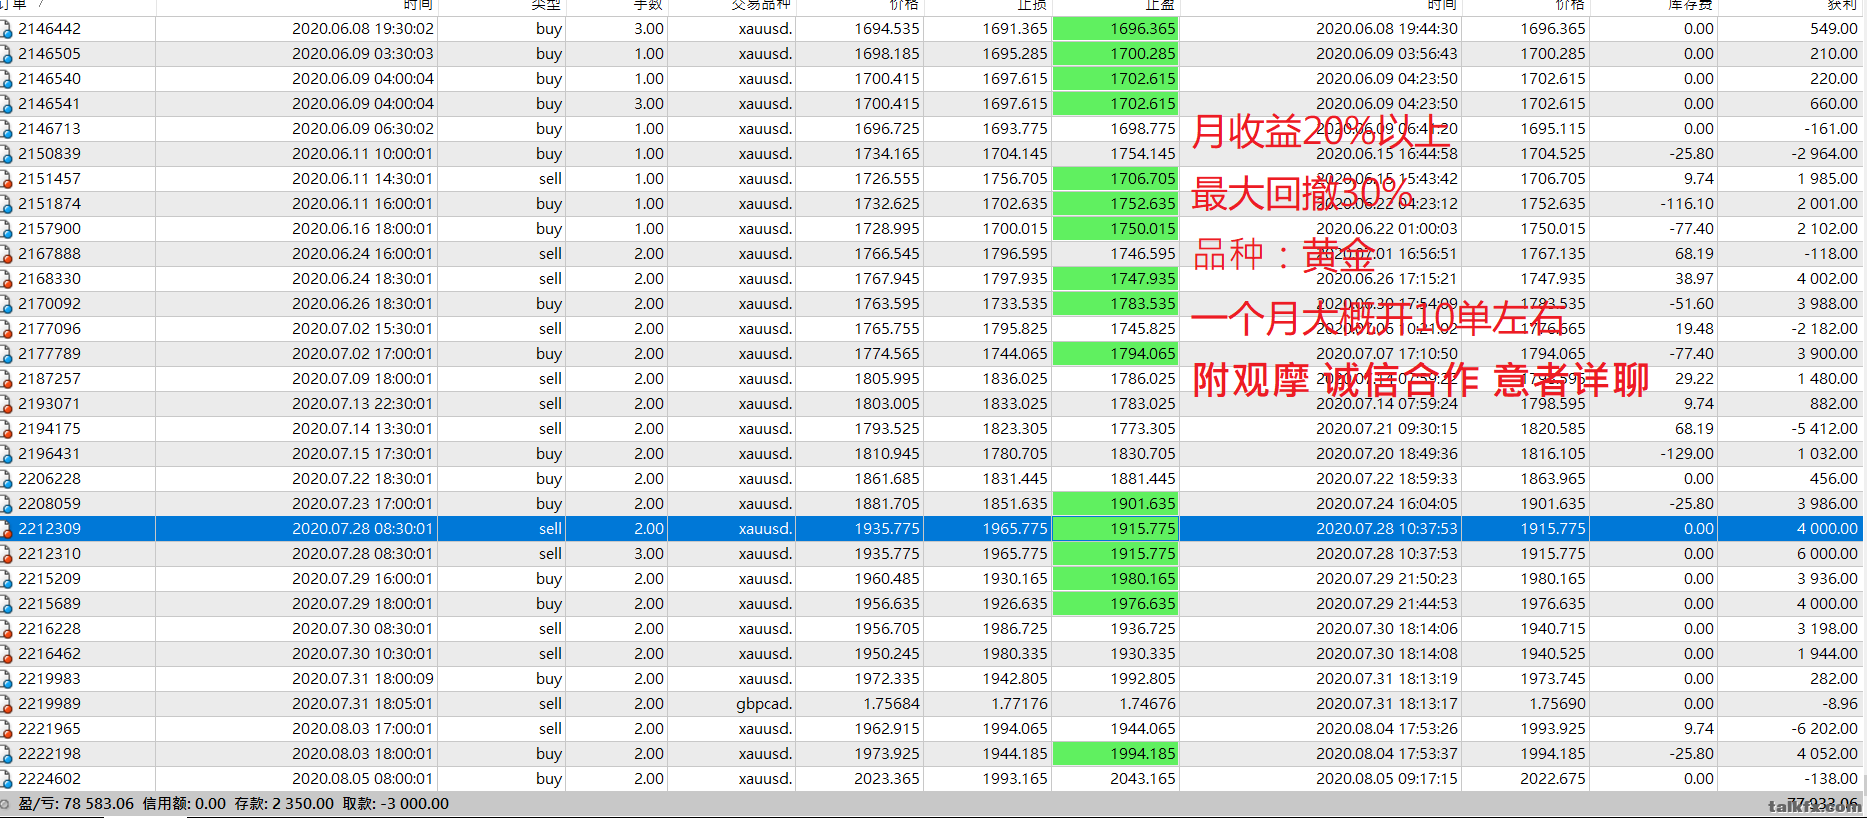This screenshot has width=1867, height=818.
Task: Click the green take-profit cell 1706.705
Action: [x=1116, y=179]
